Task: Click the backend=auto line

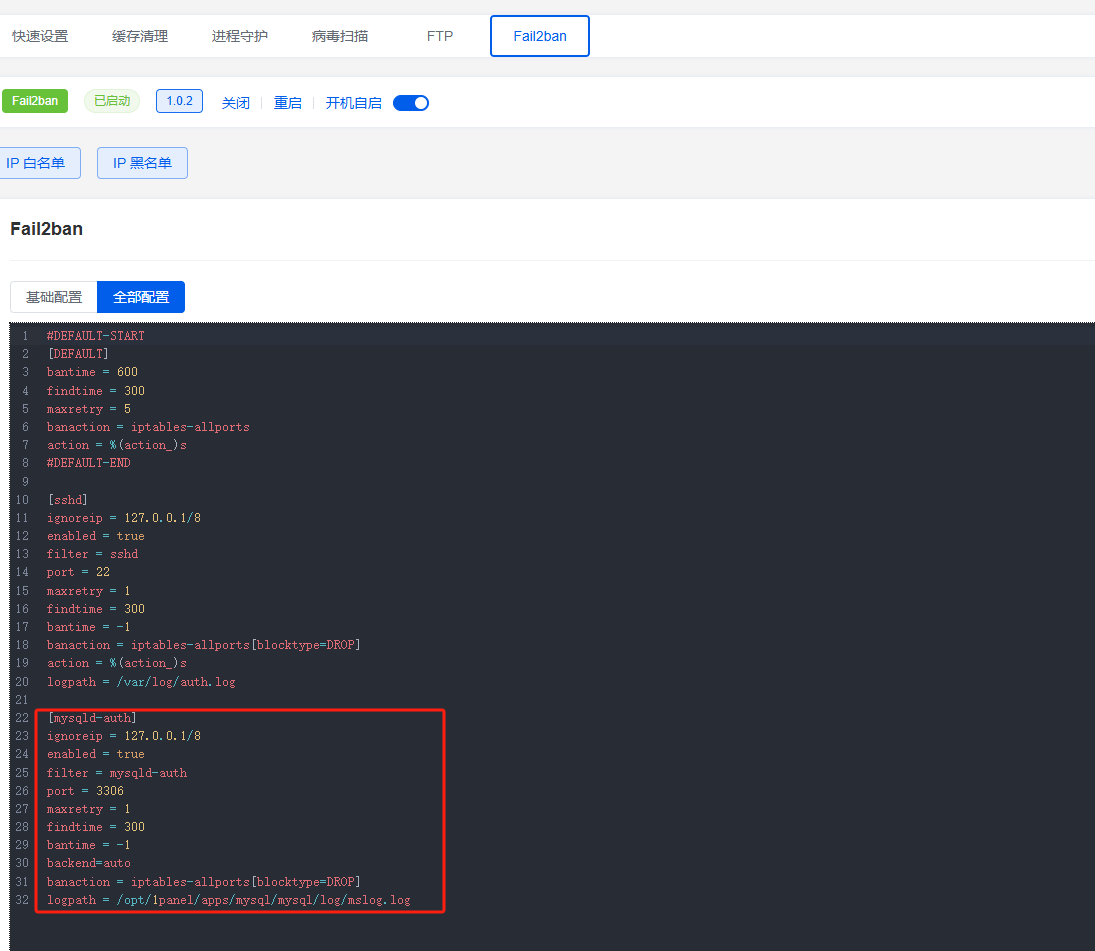Action: pos(89,864)
